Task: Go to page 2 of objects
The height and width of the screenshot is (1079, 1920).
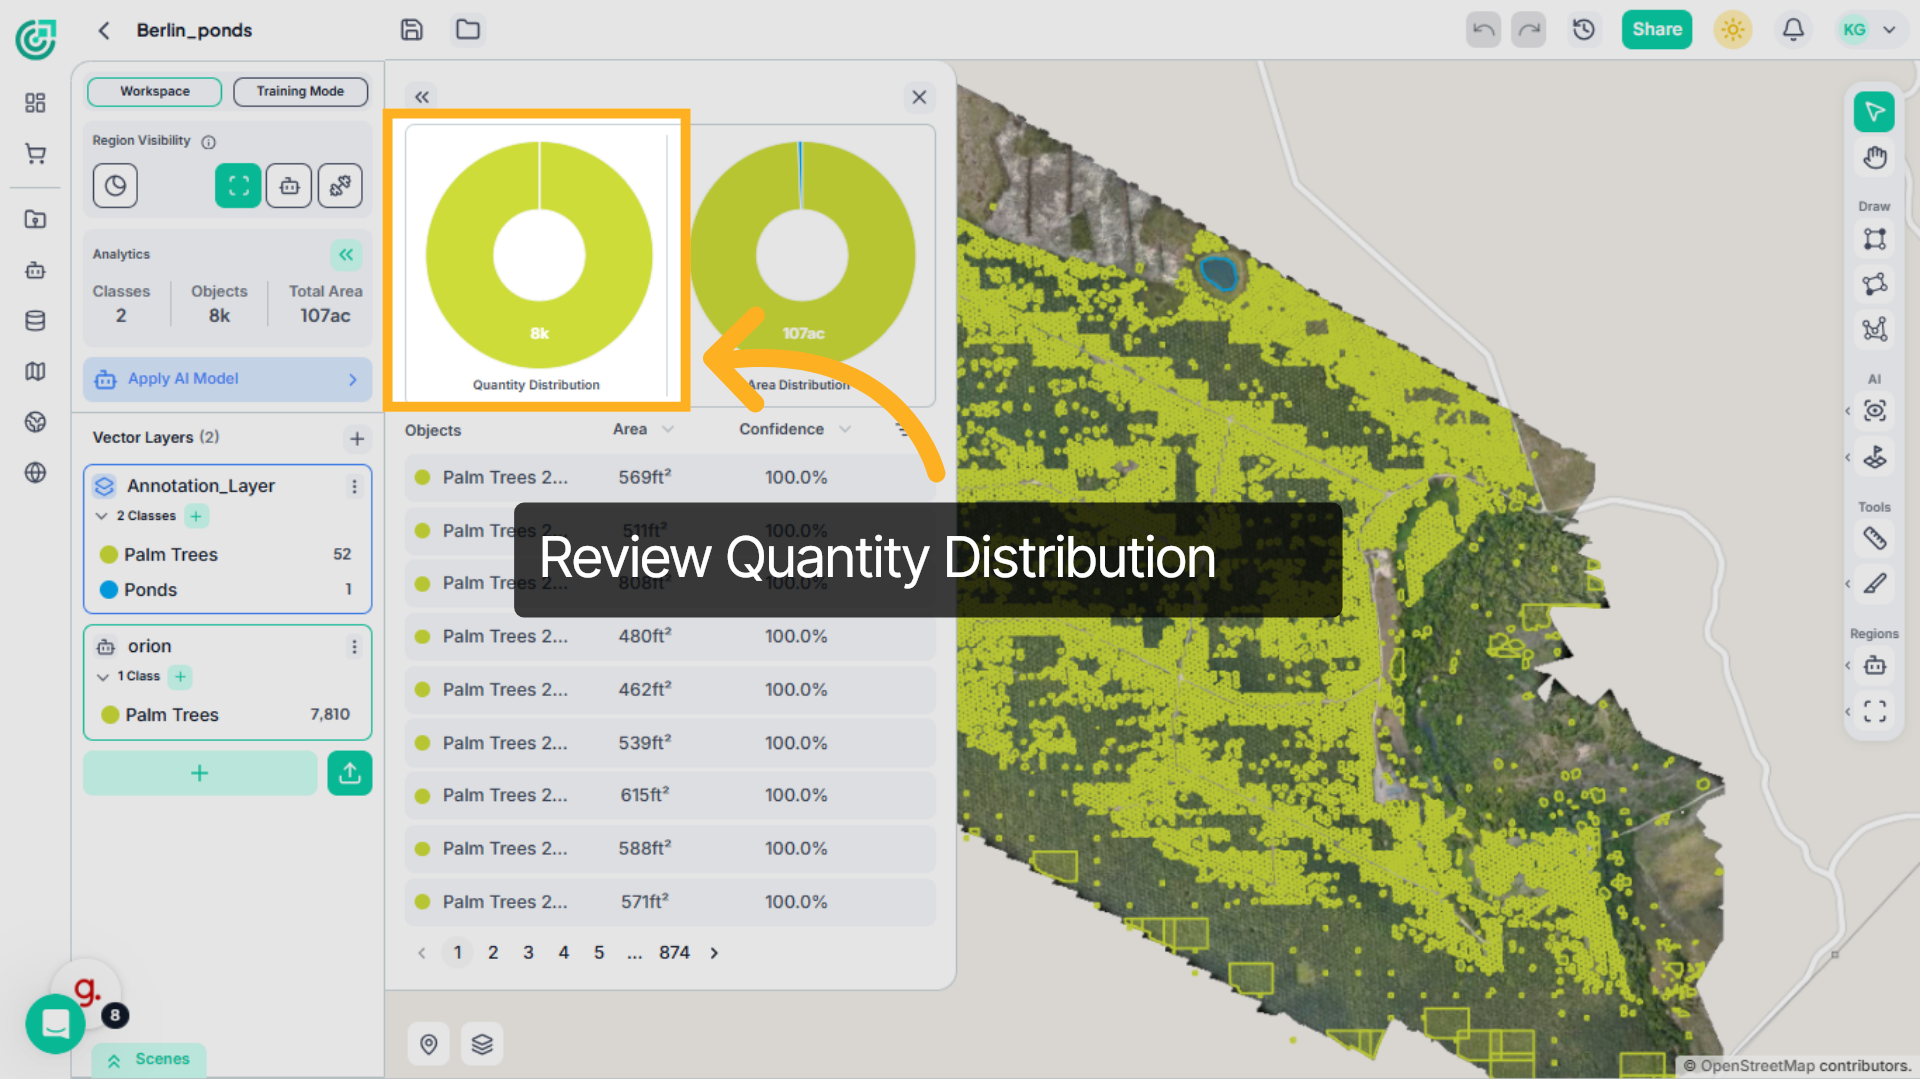Action: [493, 953]
